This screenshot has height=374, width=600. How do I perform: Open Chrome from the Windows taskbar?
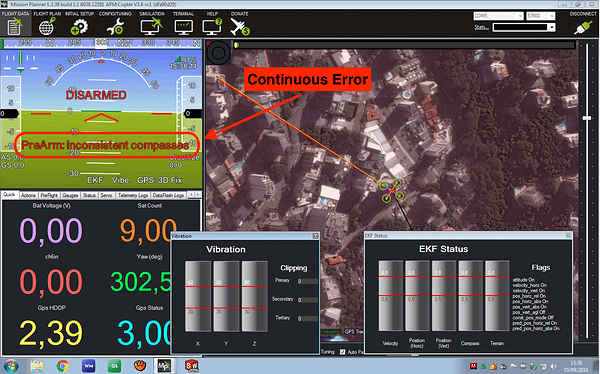point(62,366)
